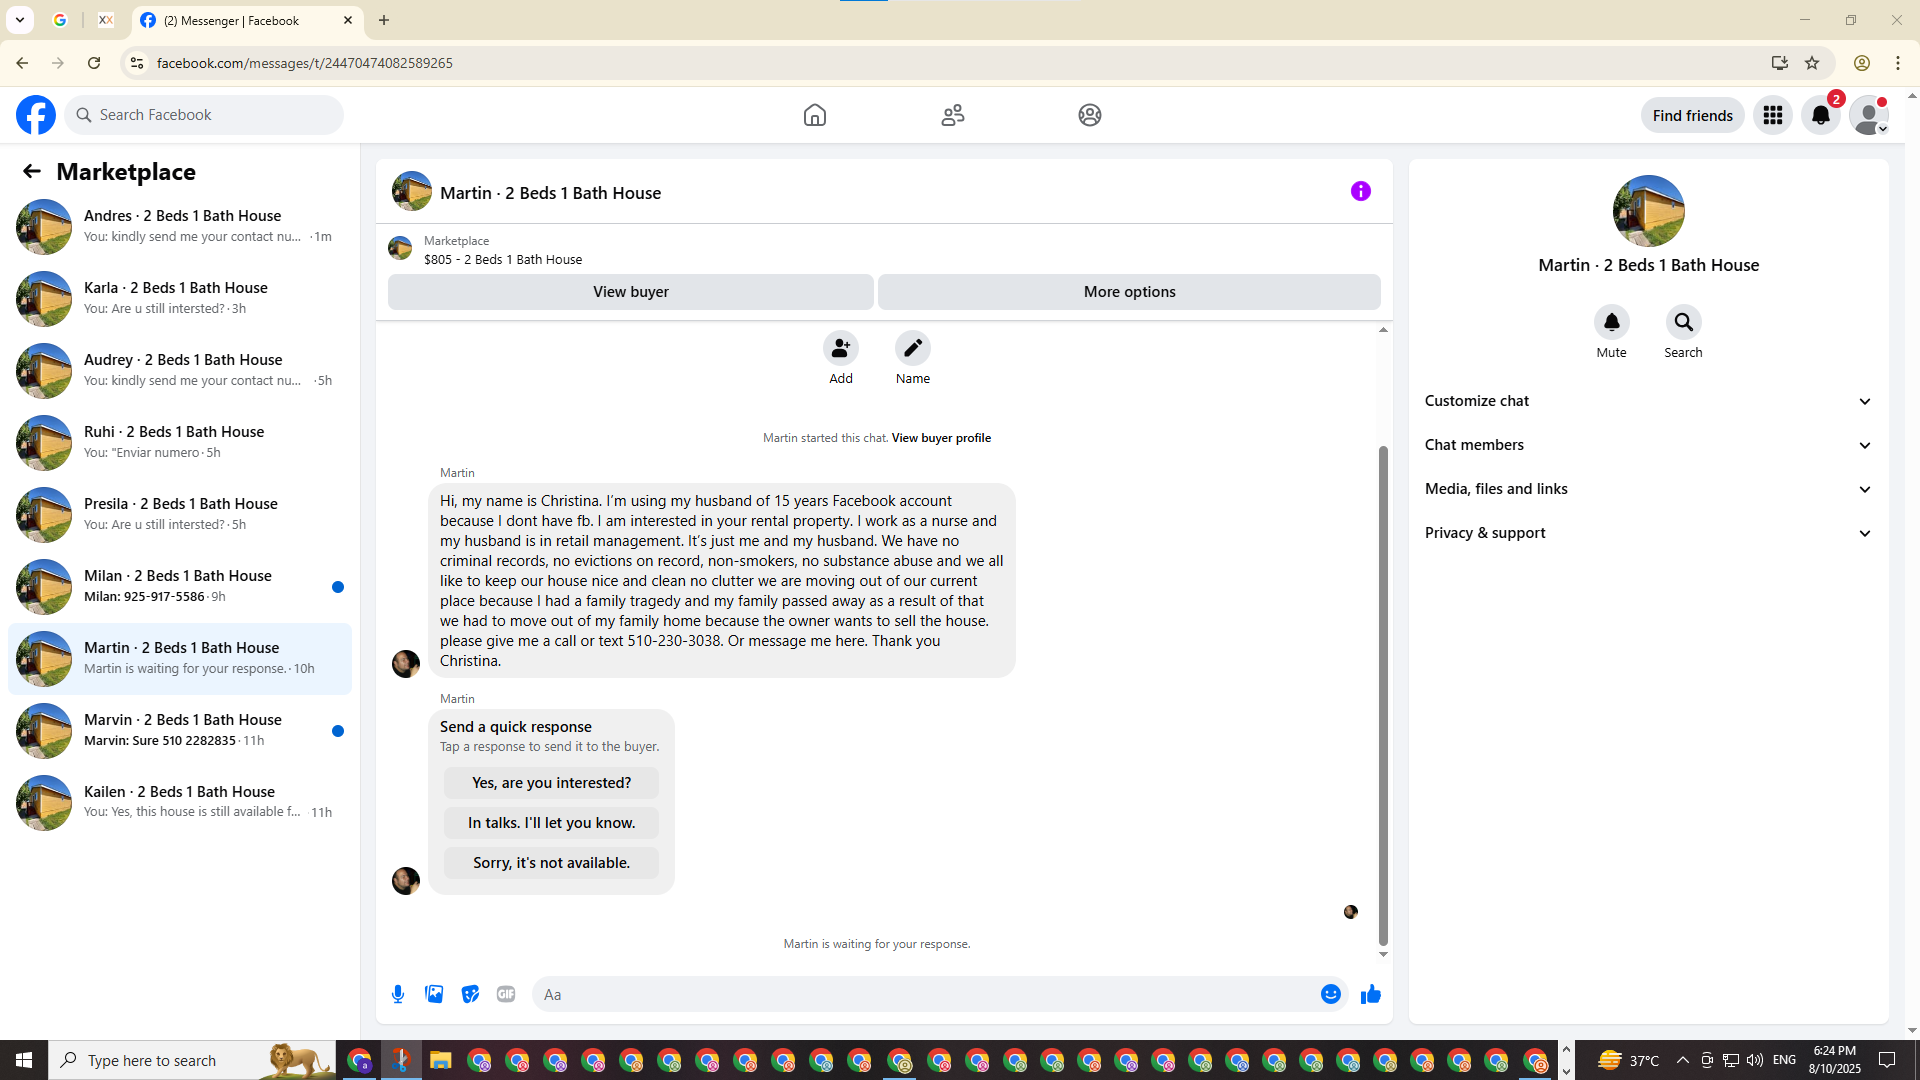1920x1080 pixels.
Task: Go to Facebook Home tab
Action: [814, 115]
